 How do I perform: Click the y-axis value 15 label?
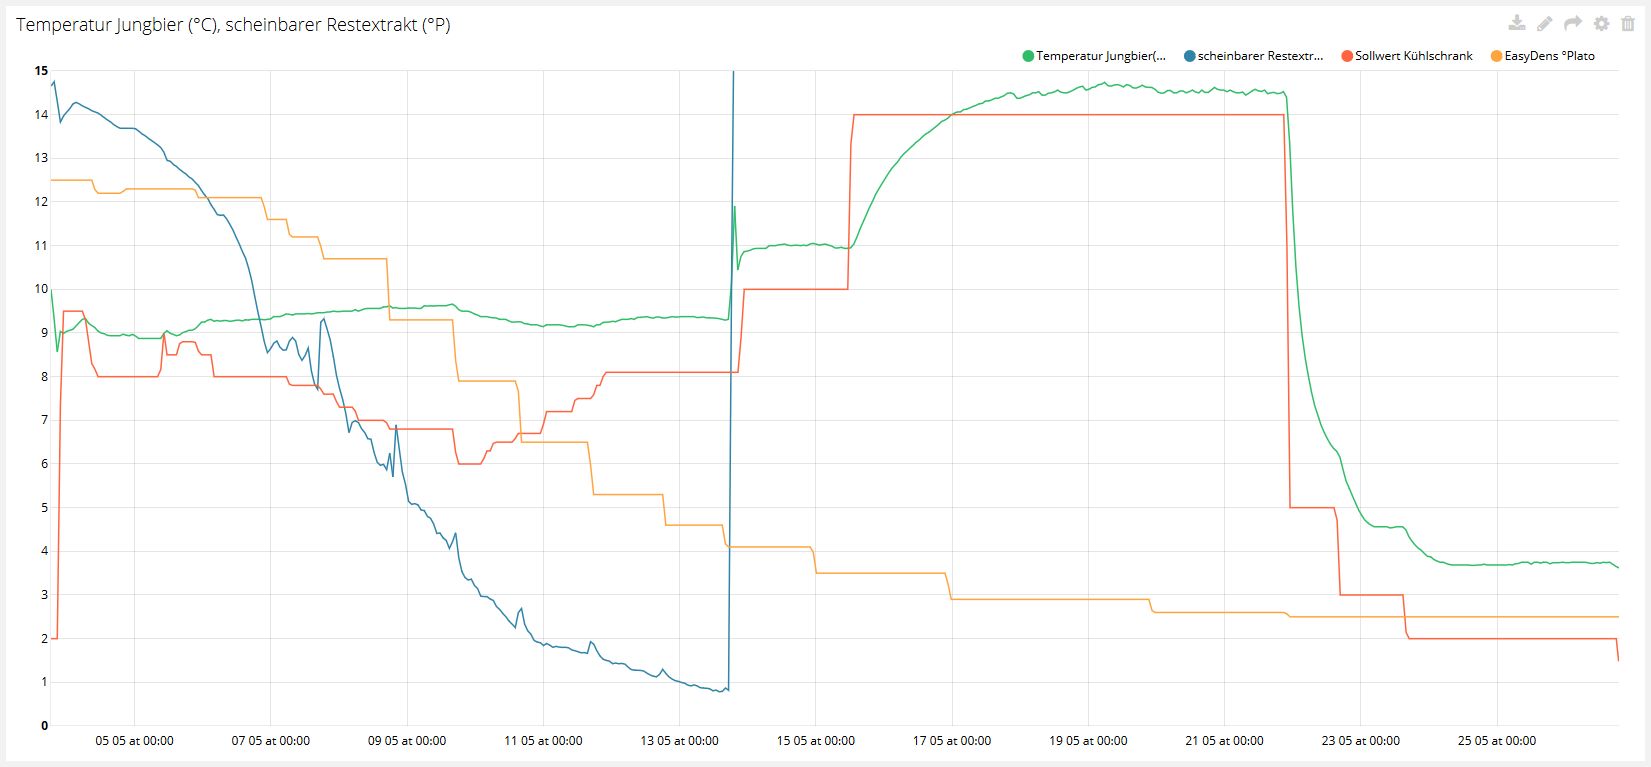pos(41,70)
